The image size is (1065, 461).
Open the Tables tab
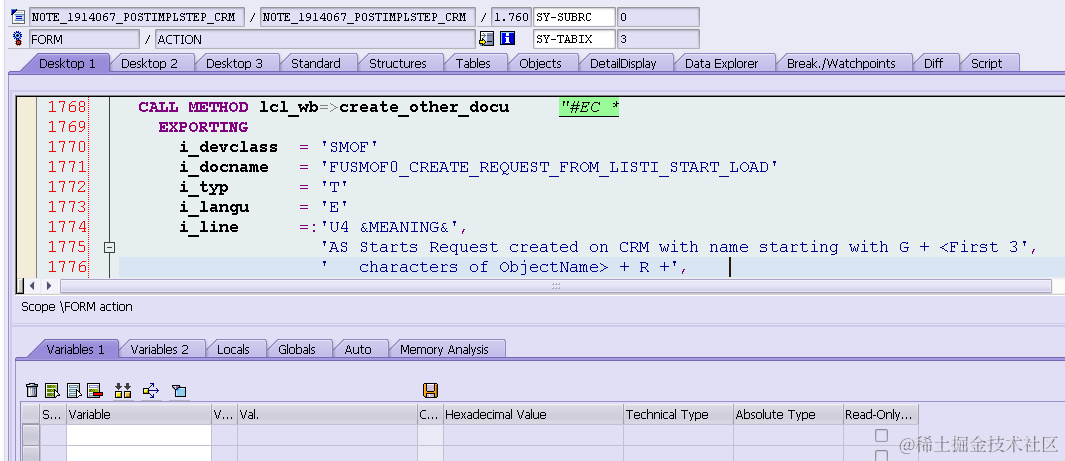point(473,63)
